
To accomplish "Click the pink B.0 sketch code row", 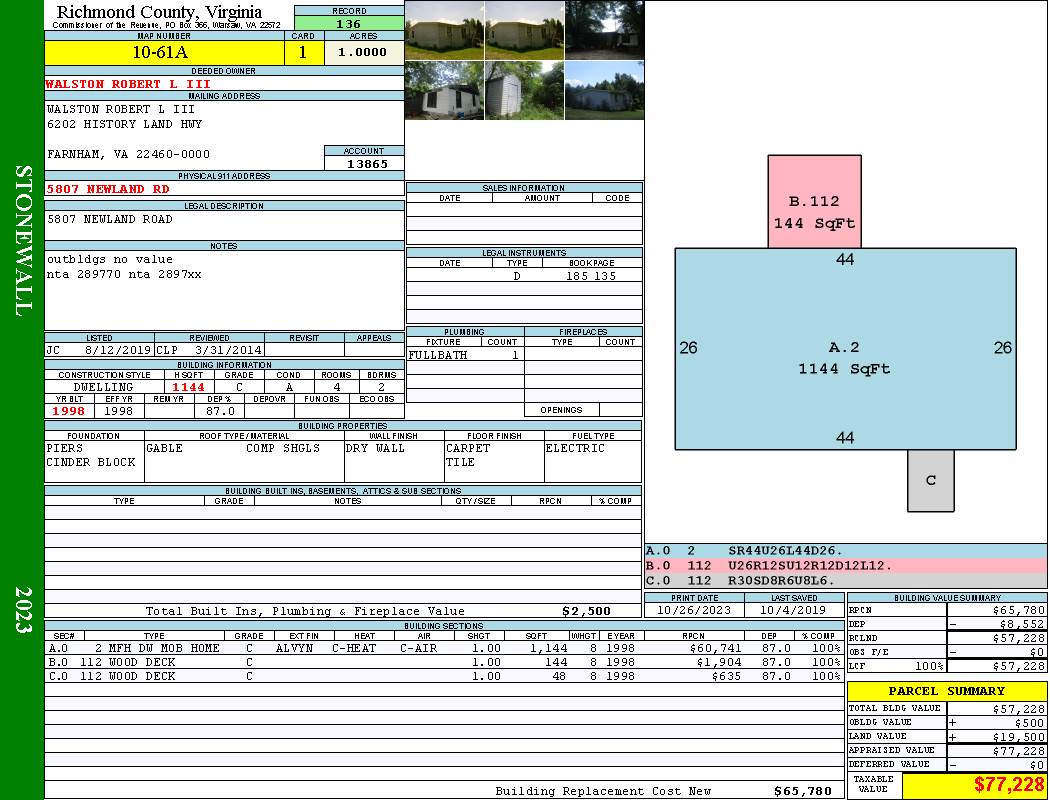I will tap(845, 565).
